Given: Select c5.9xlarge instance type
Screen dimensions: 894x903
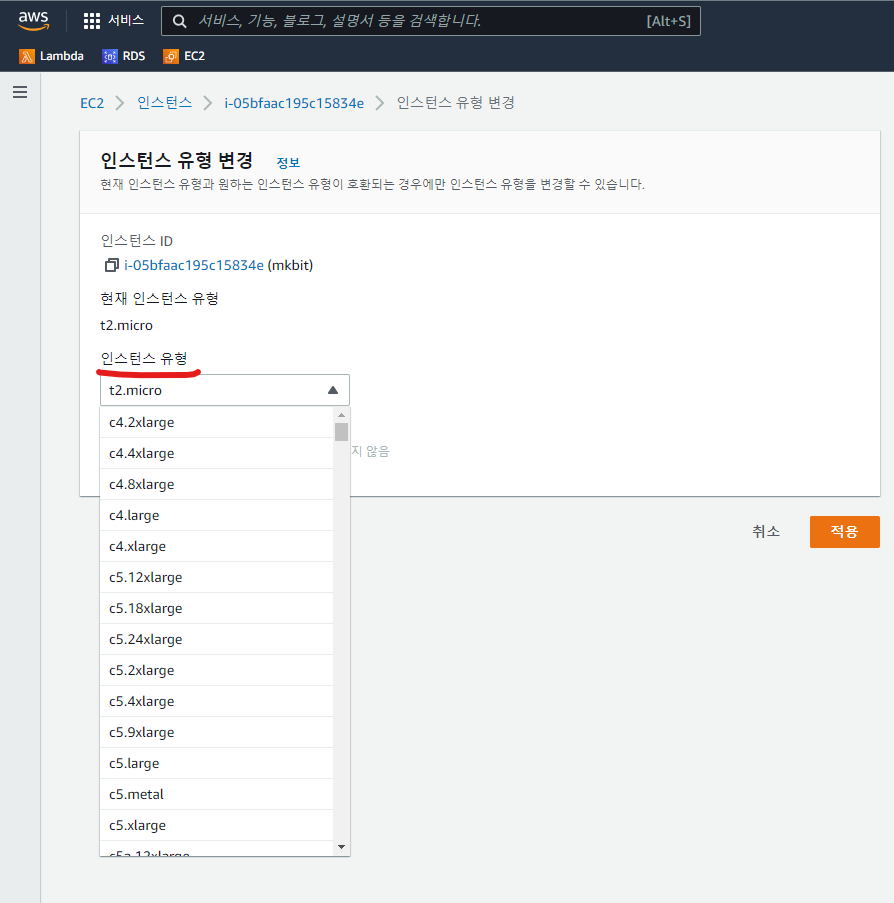Looking at the screenshot, I should click(217, 733).
